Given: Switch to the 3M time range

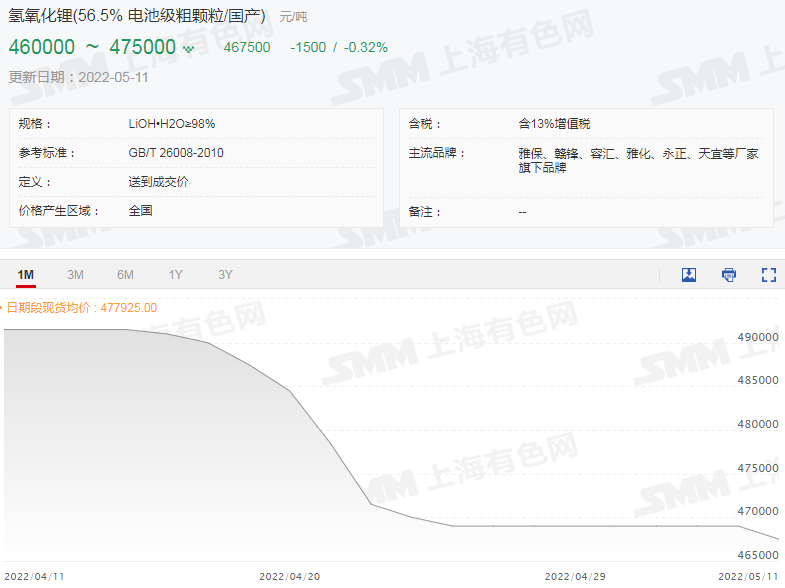Looking at the screenshot, I should point(75,275).
